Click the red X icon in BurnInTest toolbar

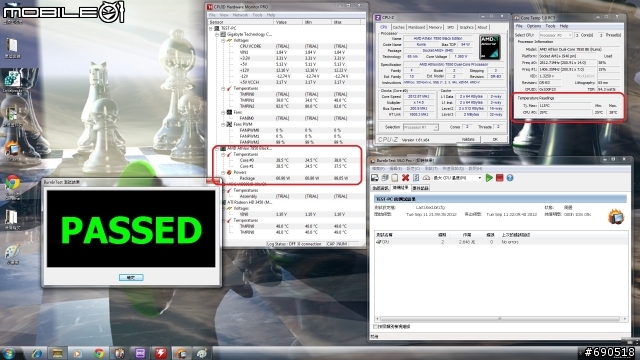(x=405, y=178)
